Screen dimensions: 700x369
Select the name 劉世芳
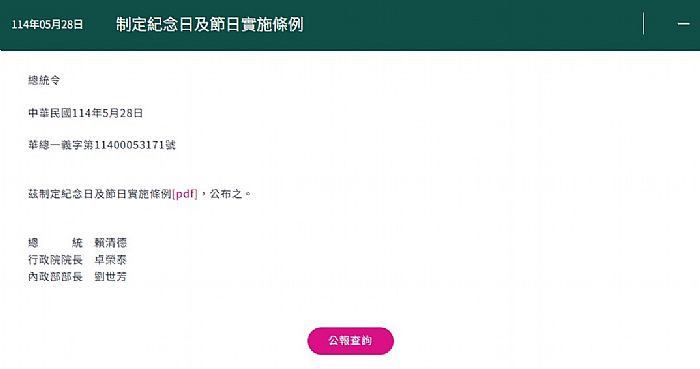pos(110,277)
